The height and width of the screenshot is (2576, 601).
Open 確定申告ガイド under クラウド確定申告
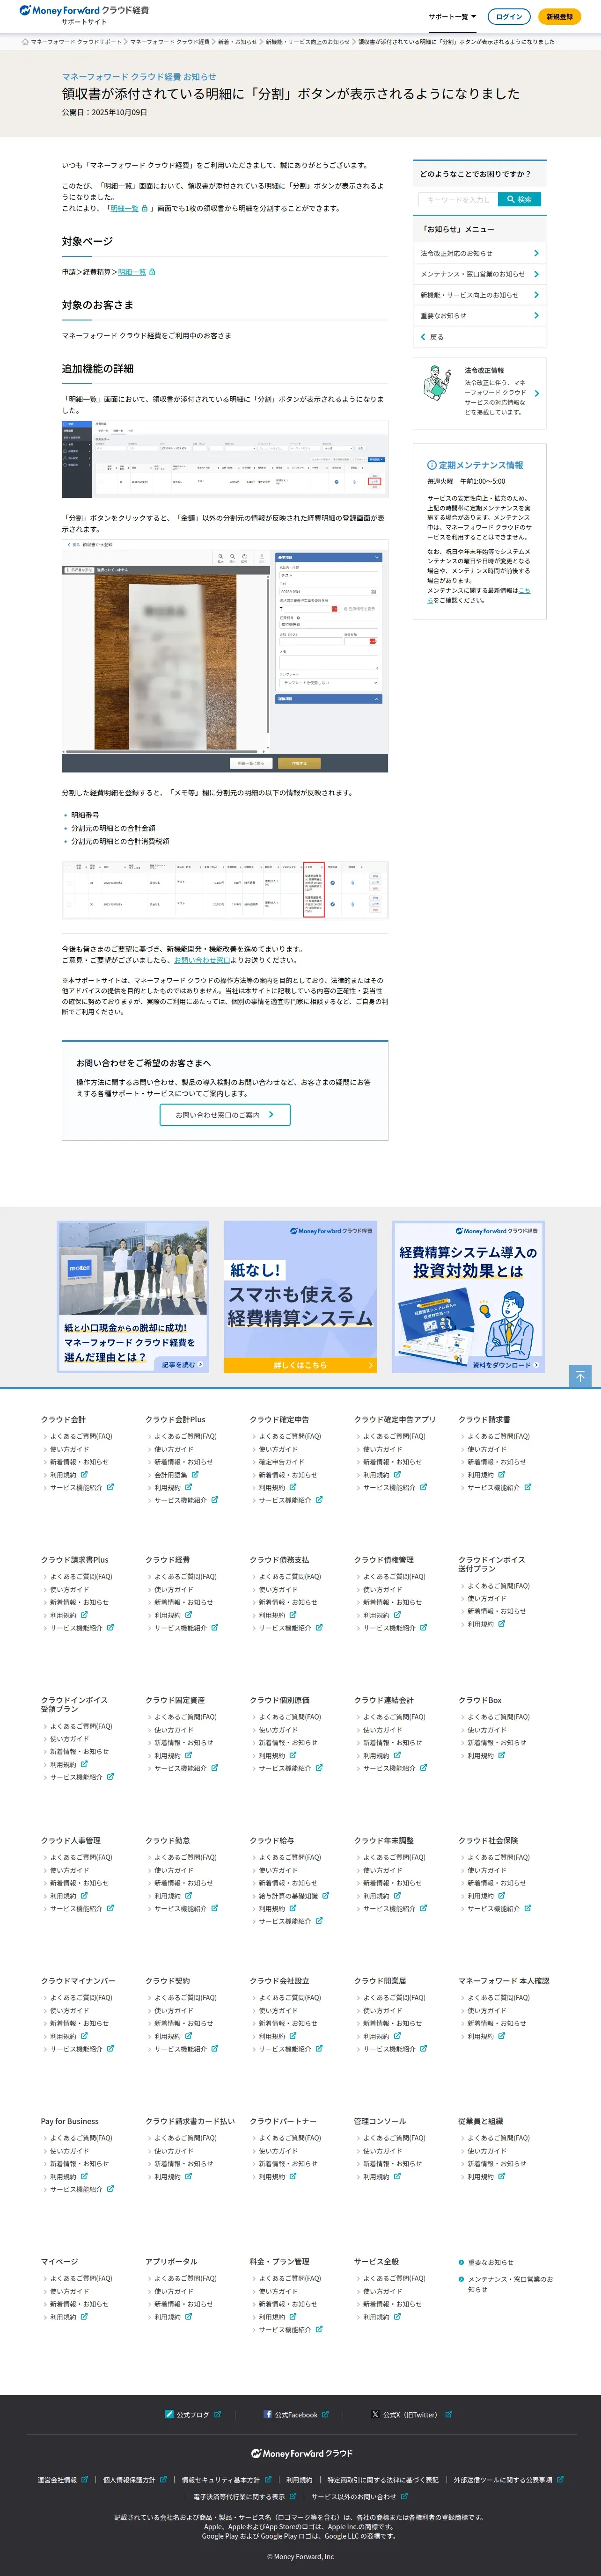[x=281, y=1462]
